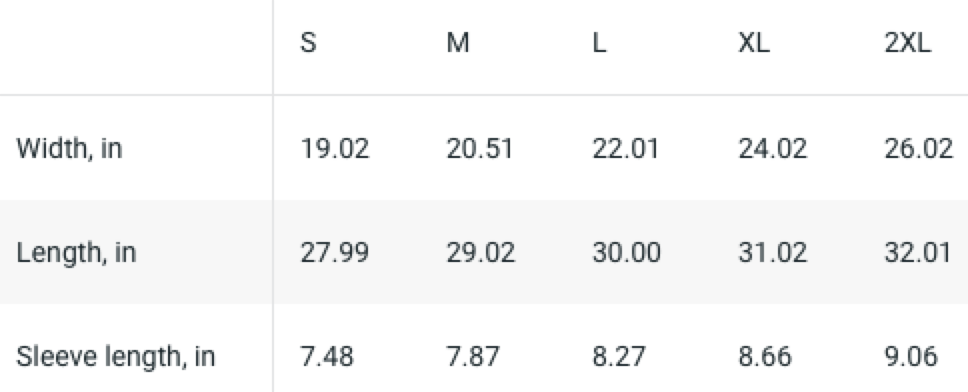The image size is (968, 392).
Task: Select width value 19.02 for size S
Action: point(335,149)
